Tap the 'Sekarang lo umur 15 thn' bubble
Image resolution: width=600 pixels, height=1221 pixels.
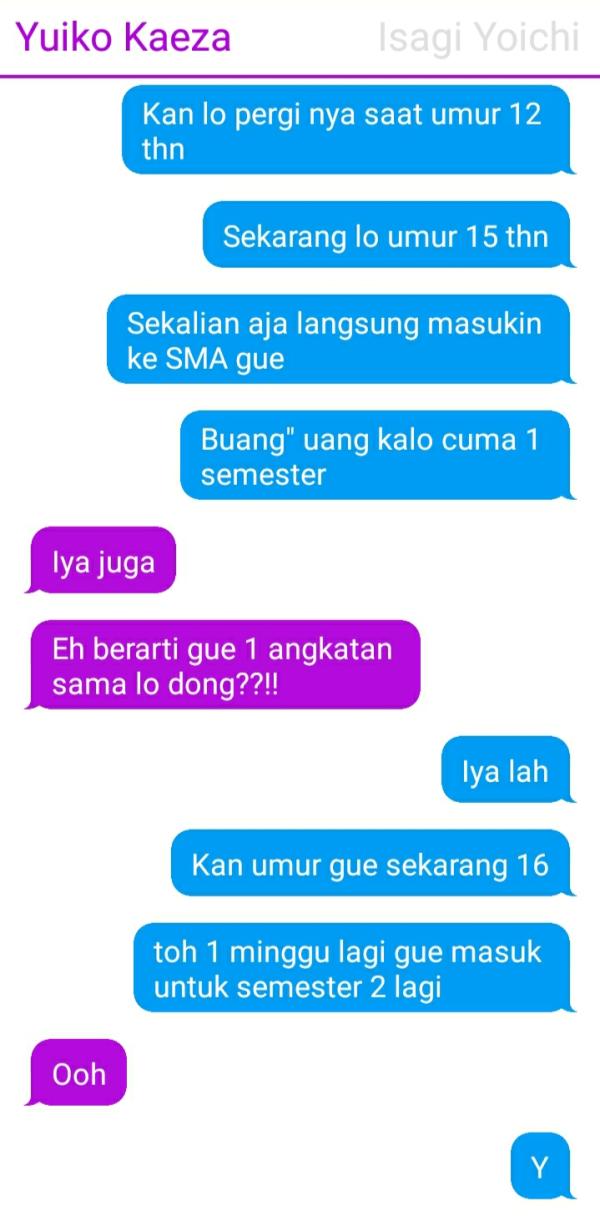386,236
